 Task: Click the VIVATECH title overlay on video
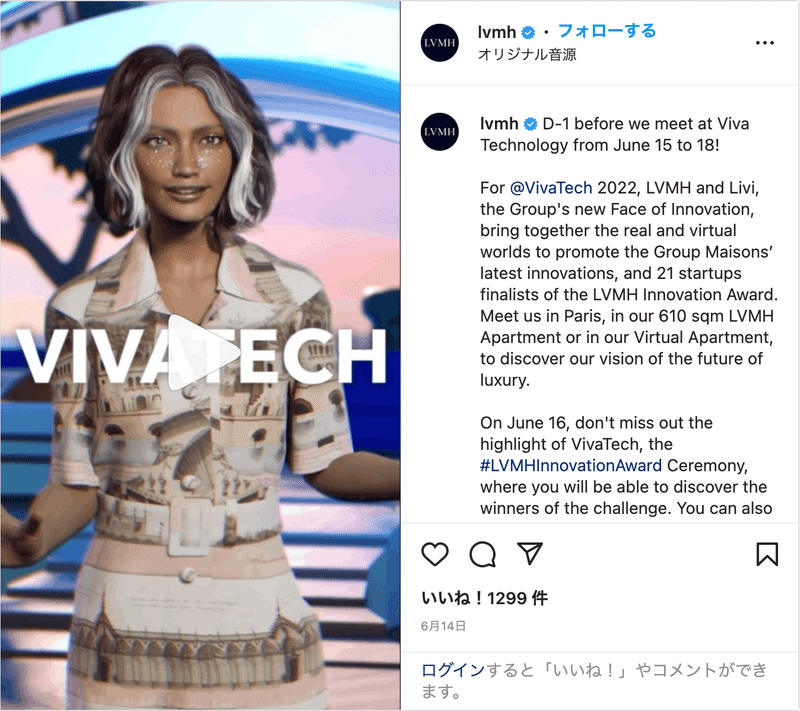[202, 355]
